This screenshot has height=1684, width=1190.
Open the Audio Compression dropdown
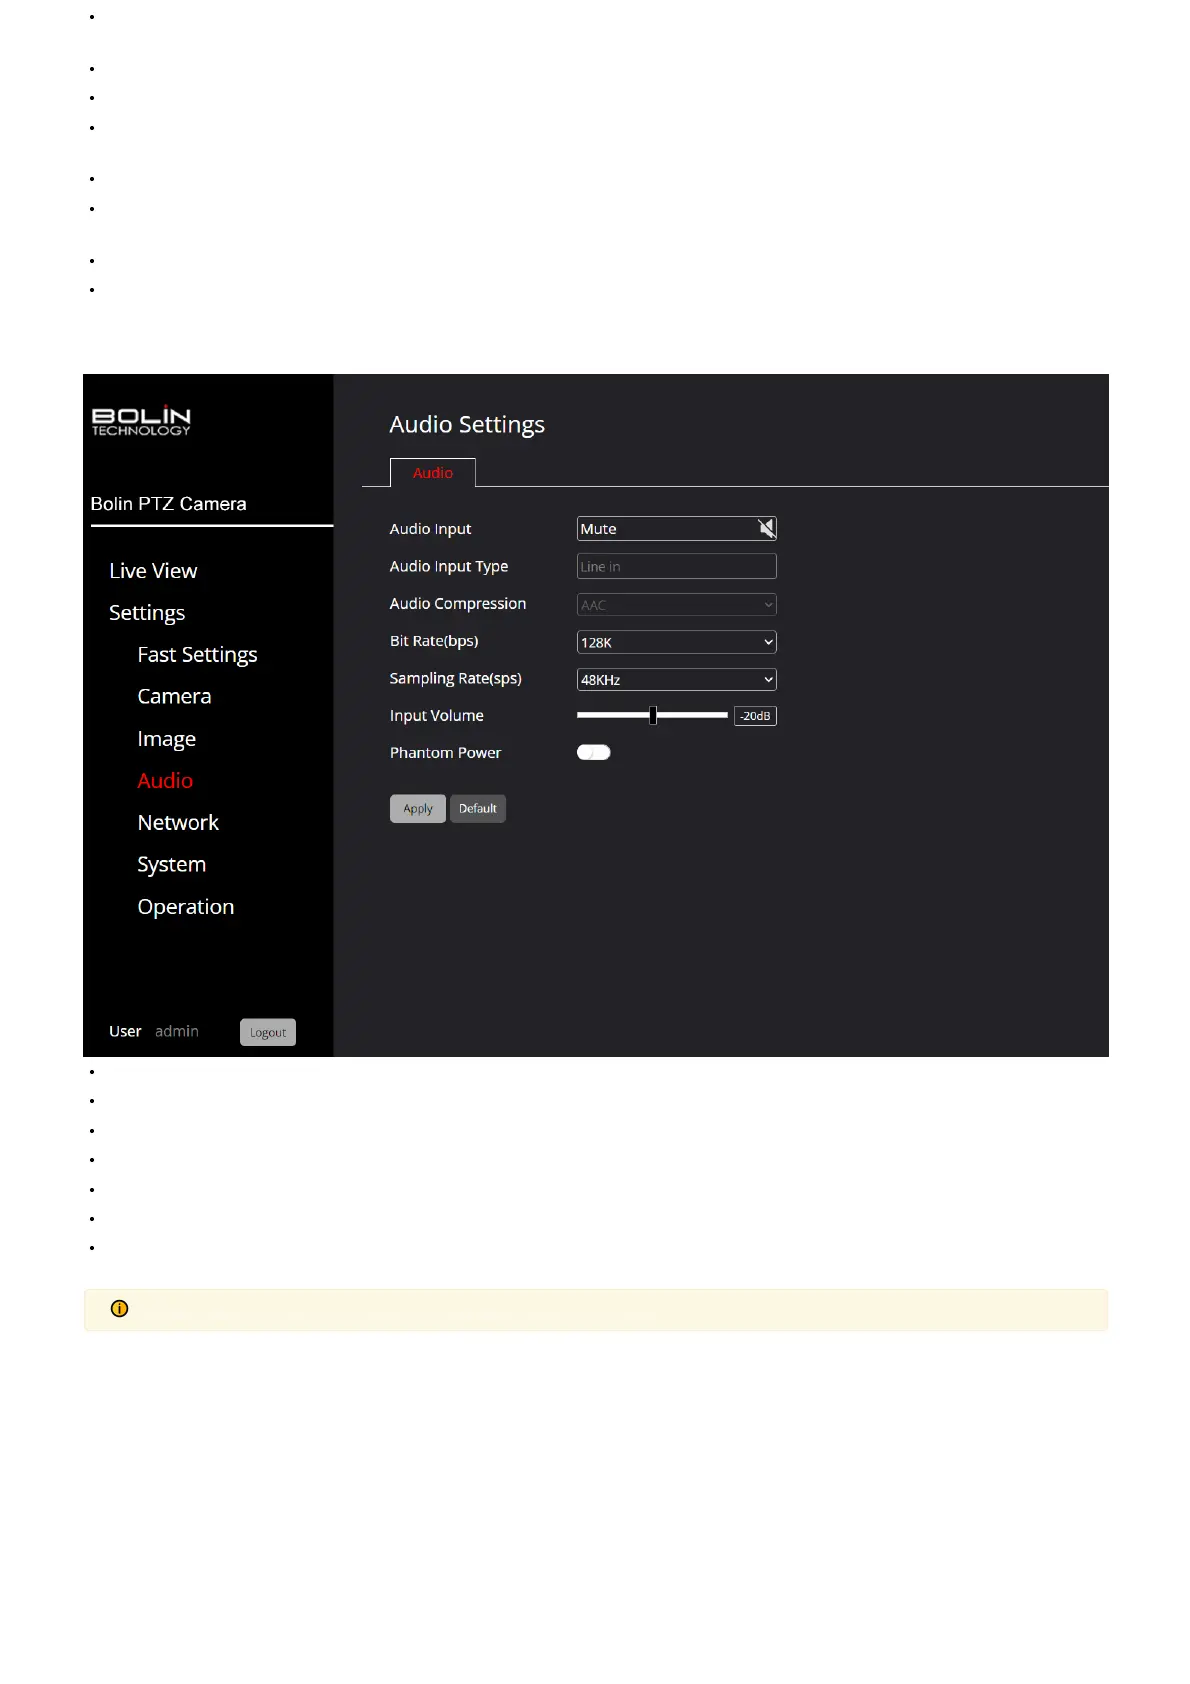[676, 605]
